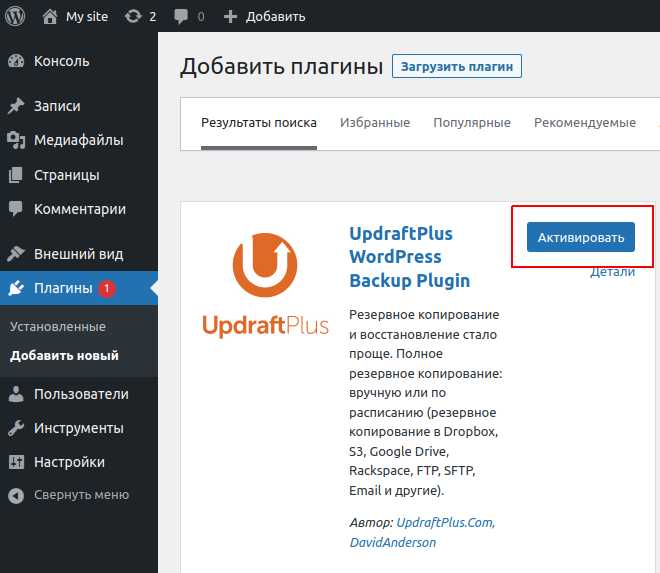Click comments count 0 in admin bar
Image resolution: width=660 pixels, height=573 pixels.
pos(201,16)
